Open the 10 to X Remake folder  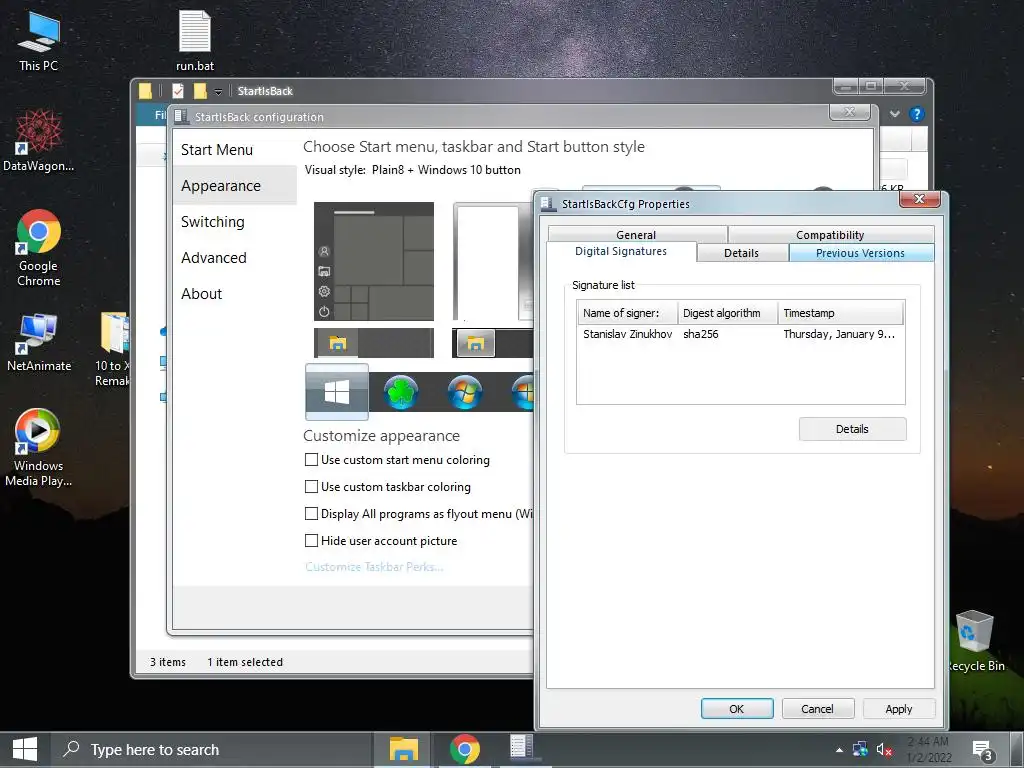click(x=113, y=349)
